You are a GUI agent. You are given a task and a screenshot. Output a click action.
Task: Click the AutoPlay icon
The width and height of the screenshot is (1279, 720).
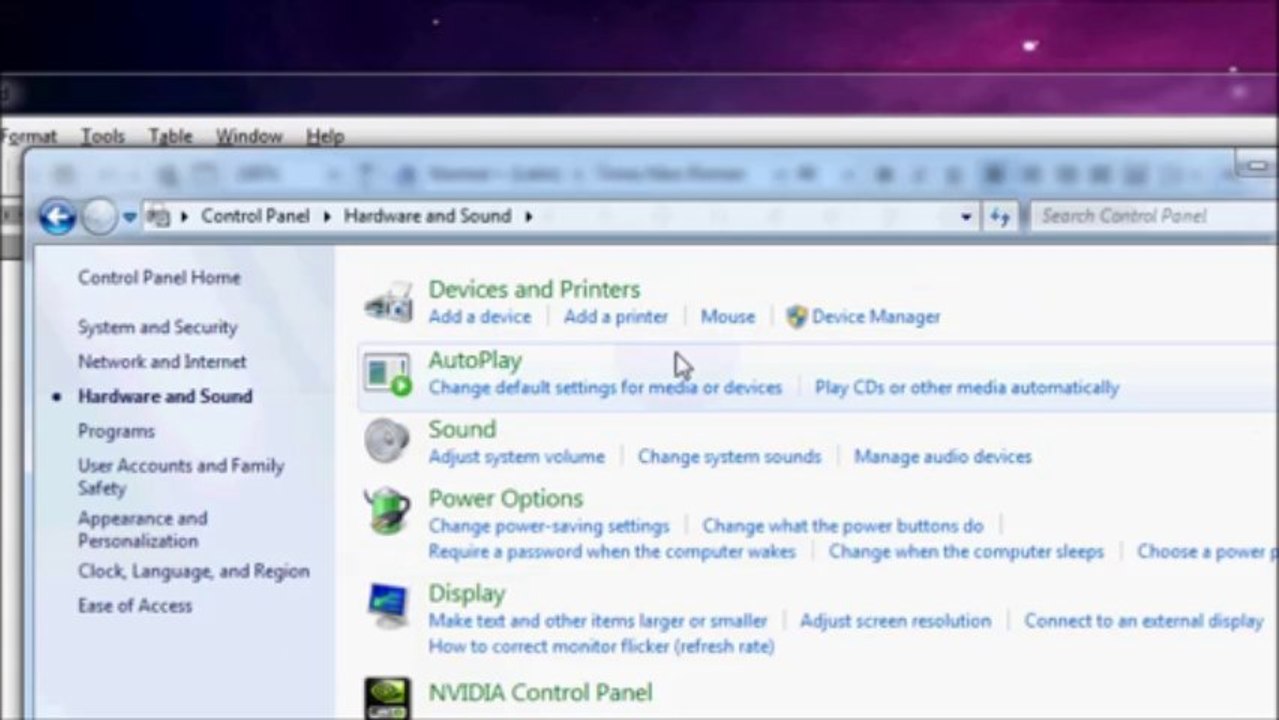388,373
